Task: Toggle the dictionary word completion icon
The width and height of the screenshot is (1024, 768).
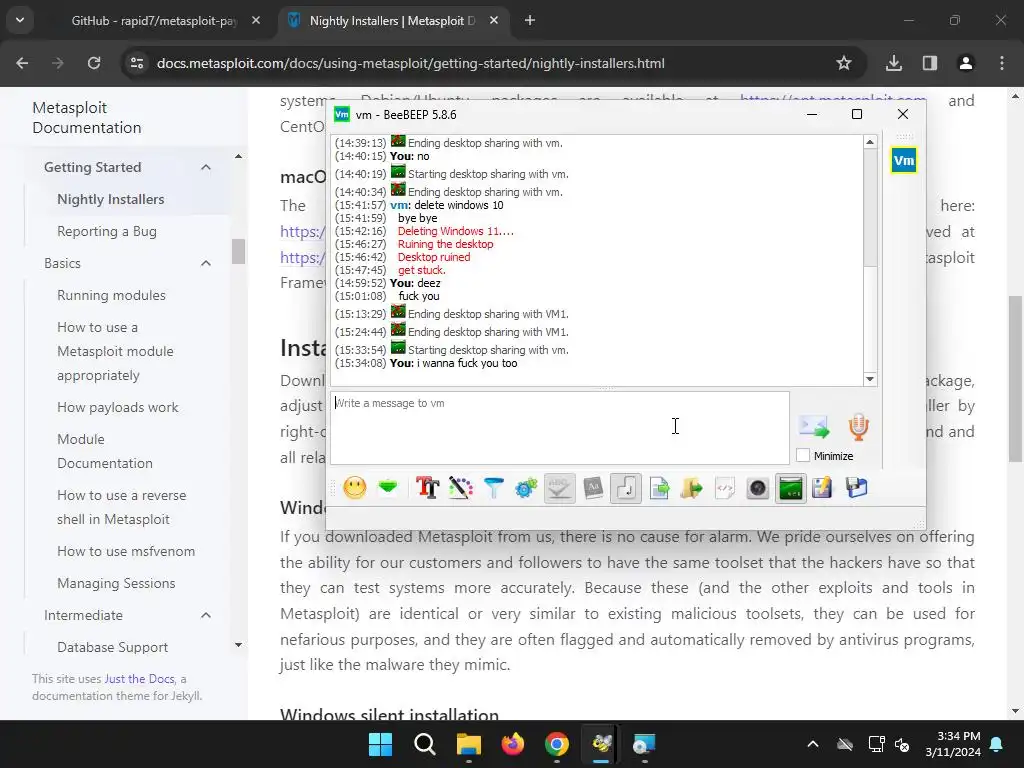Action: coord(592,488)
